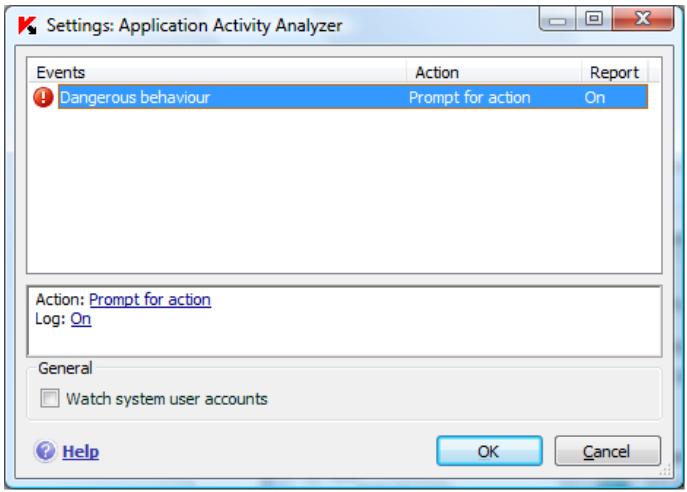Viewport: 687px width, 492px height.
Task: Click the Report column header
Action: (614, 72)
